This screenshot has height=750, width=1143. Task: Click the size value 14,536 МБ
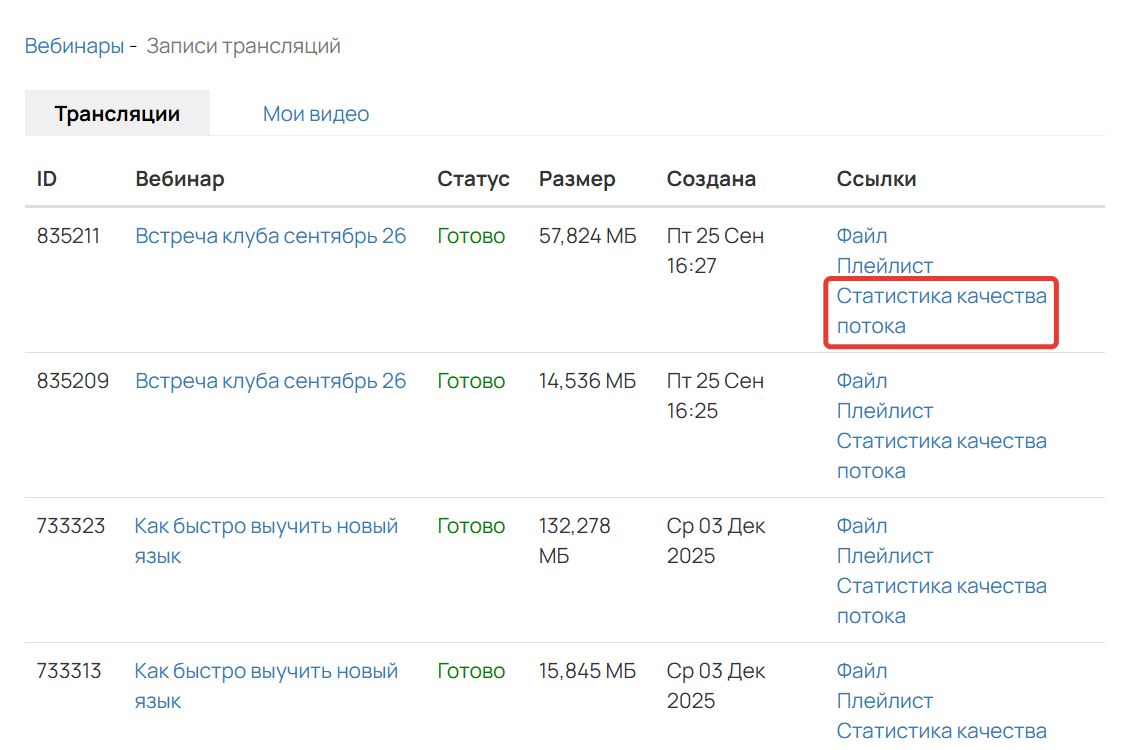pos(588,381)
